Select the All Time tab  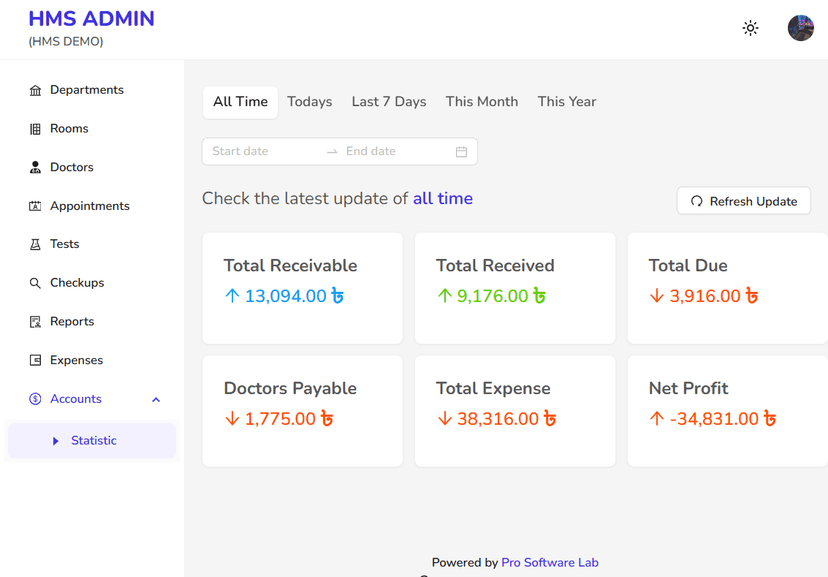[x=240, y=102]
